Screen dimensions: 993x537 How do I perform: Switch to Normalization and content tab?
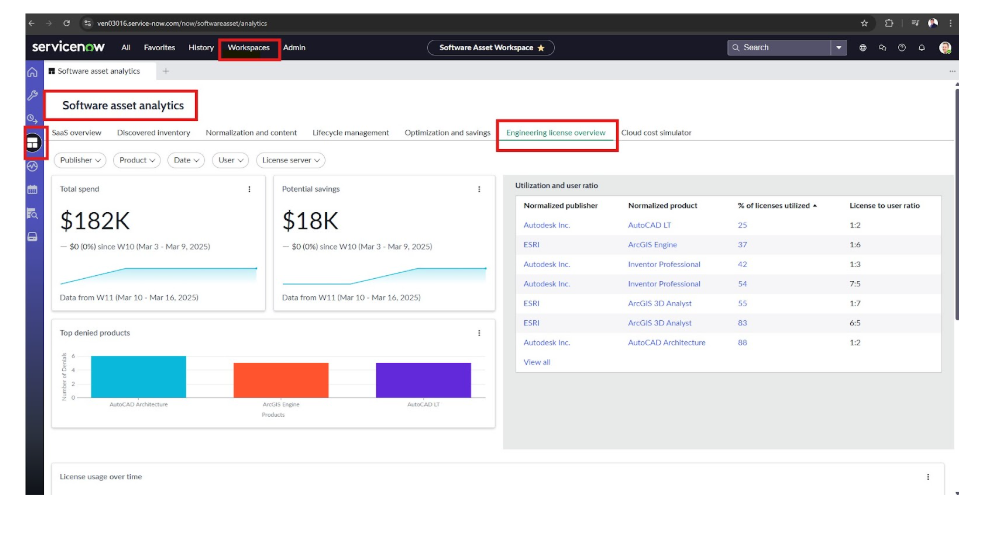[x=251, y=133]
